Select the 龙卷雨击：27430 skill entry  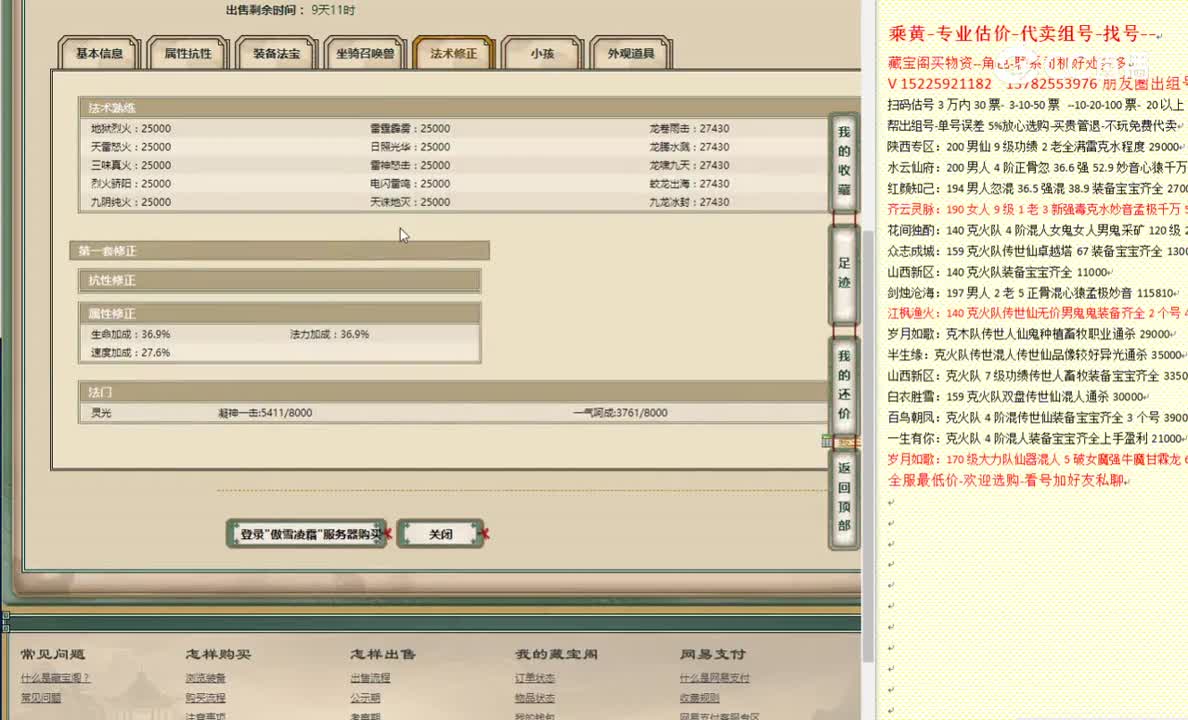tap(689, 129)
